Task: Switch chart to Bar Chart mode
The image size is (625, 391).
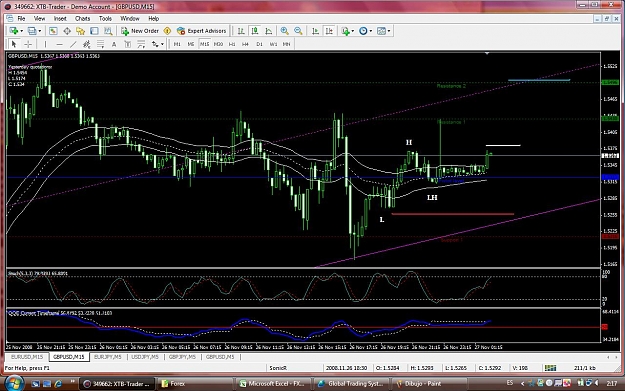Action: pyautogui.click(x=241, y=31)
